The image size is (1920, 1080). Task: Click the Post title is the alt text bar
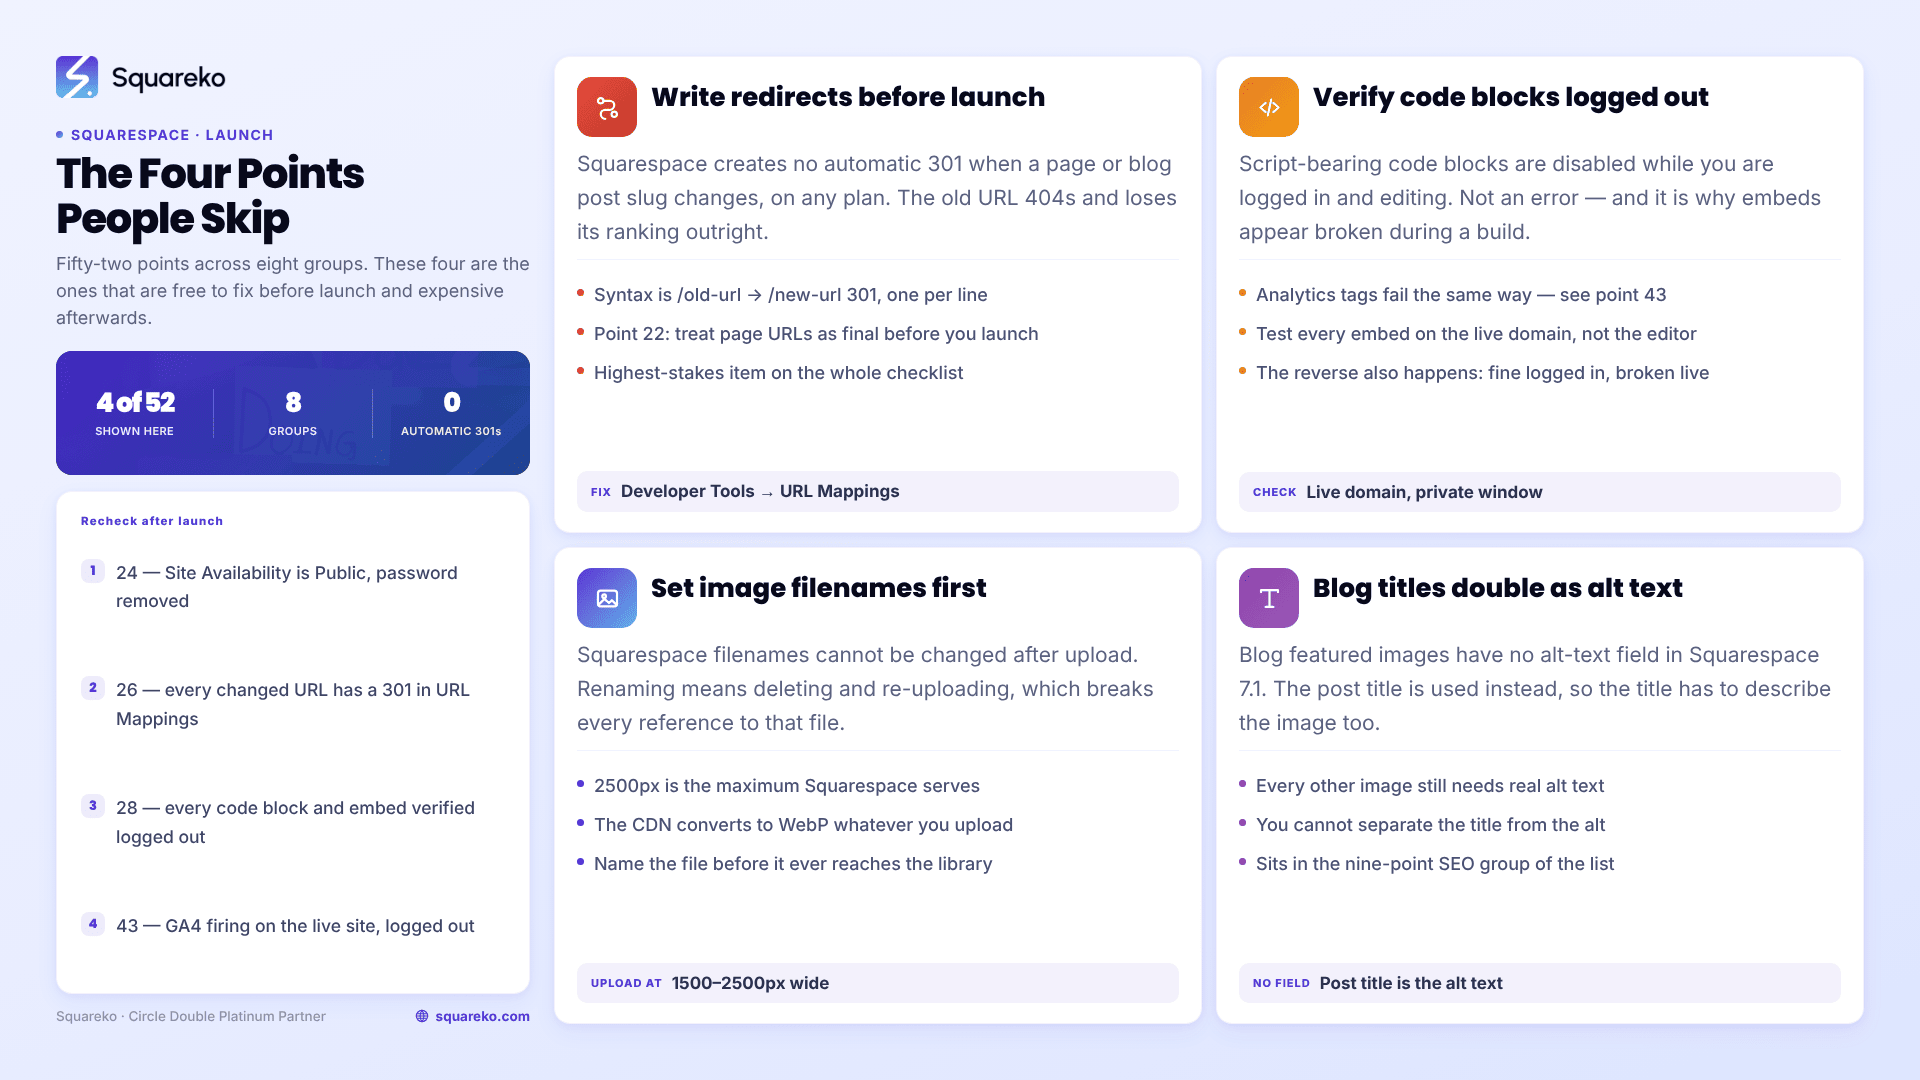tap(1540, 983)
